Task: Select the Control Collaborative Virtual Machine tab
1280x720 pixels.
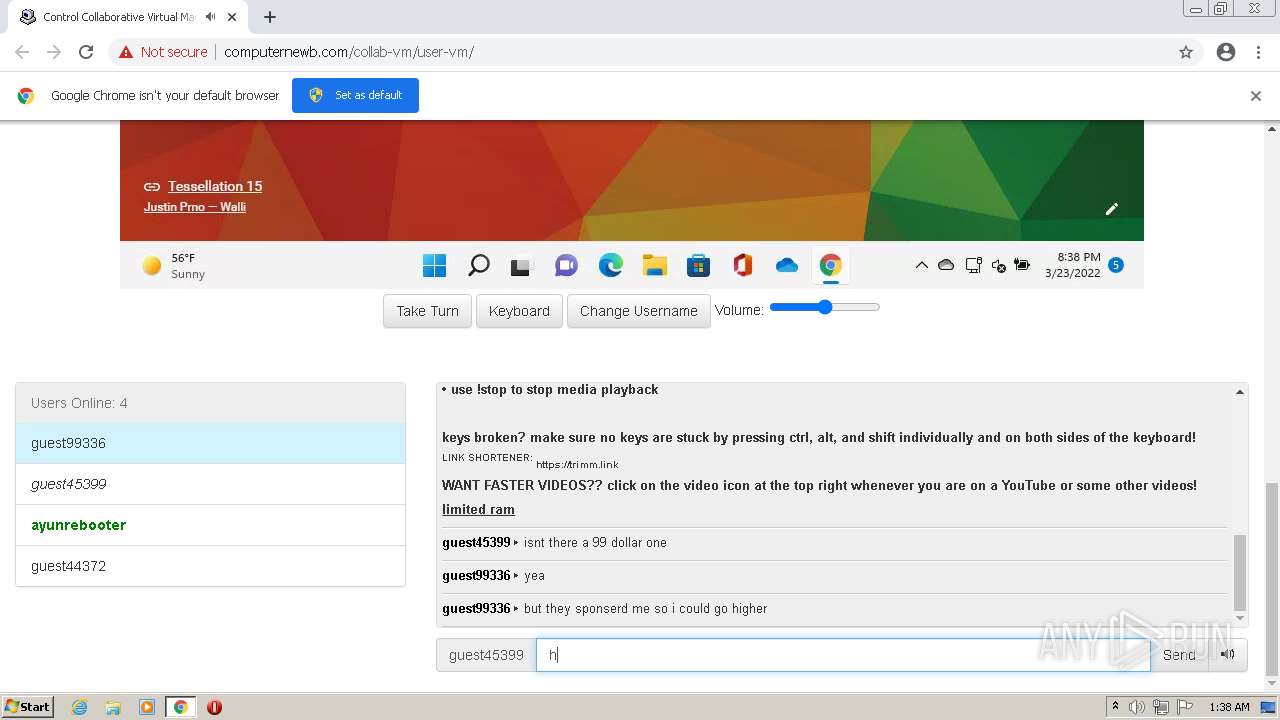Action: (x=130, y=17)
